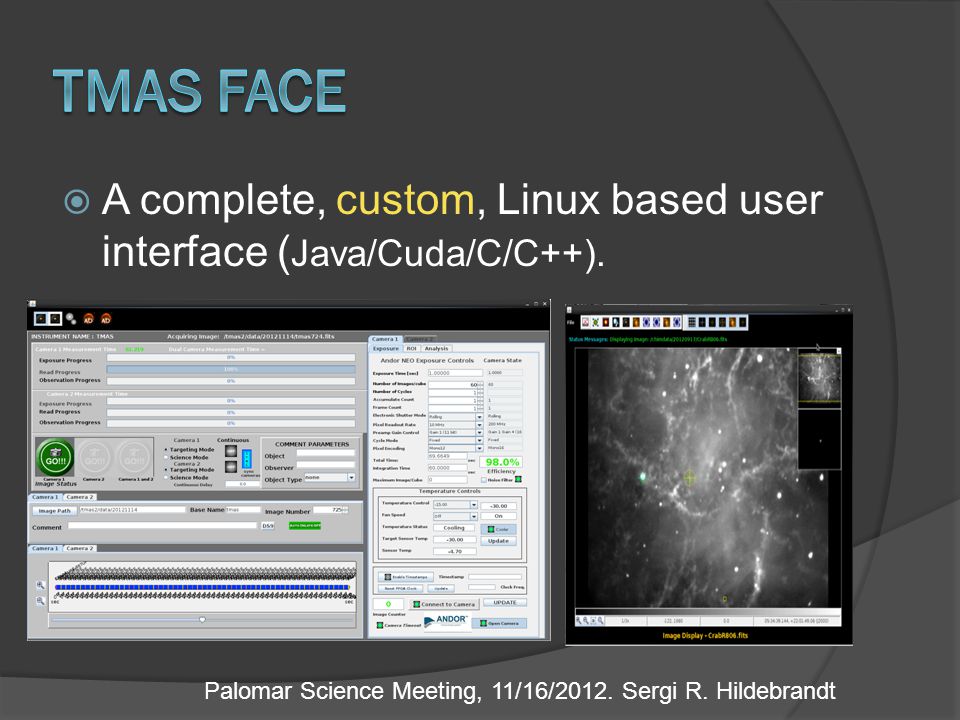Screen dimensions: 960x720
Task: Click the greyed Camera 2 GO!!! button
Action: [x=94, y=458]
